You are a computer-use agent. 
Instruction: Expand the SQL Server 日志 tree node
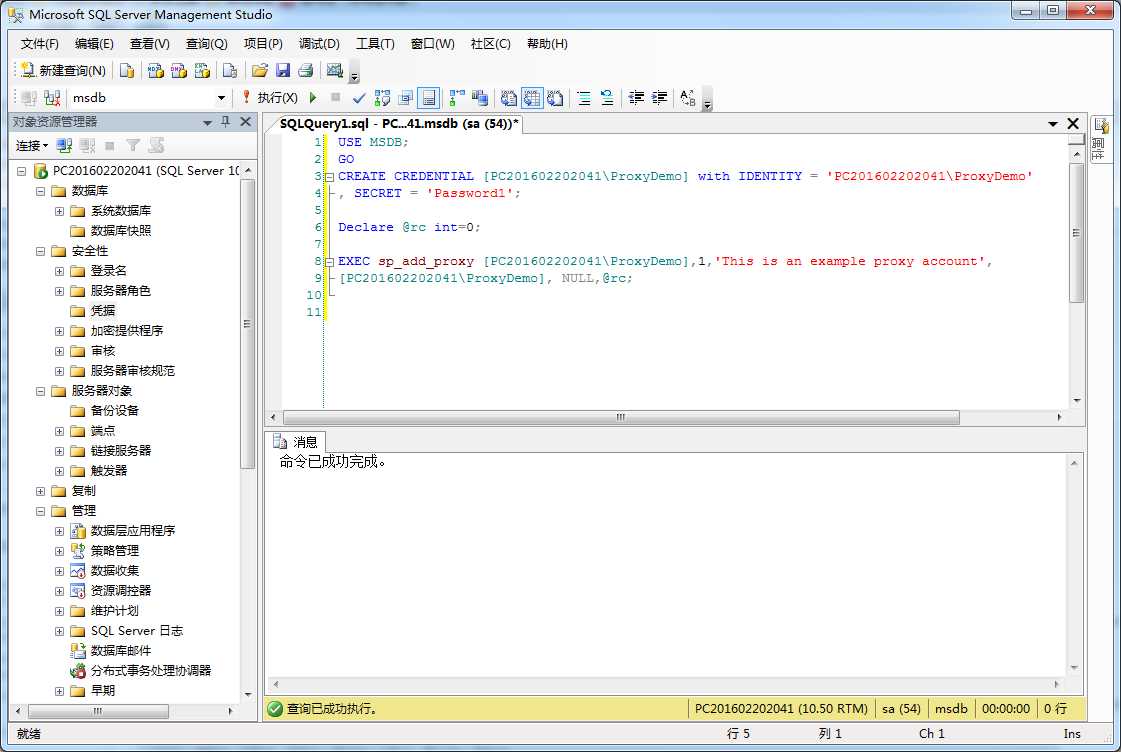60,632
